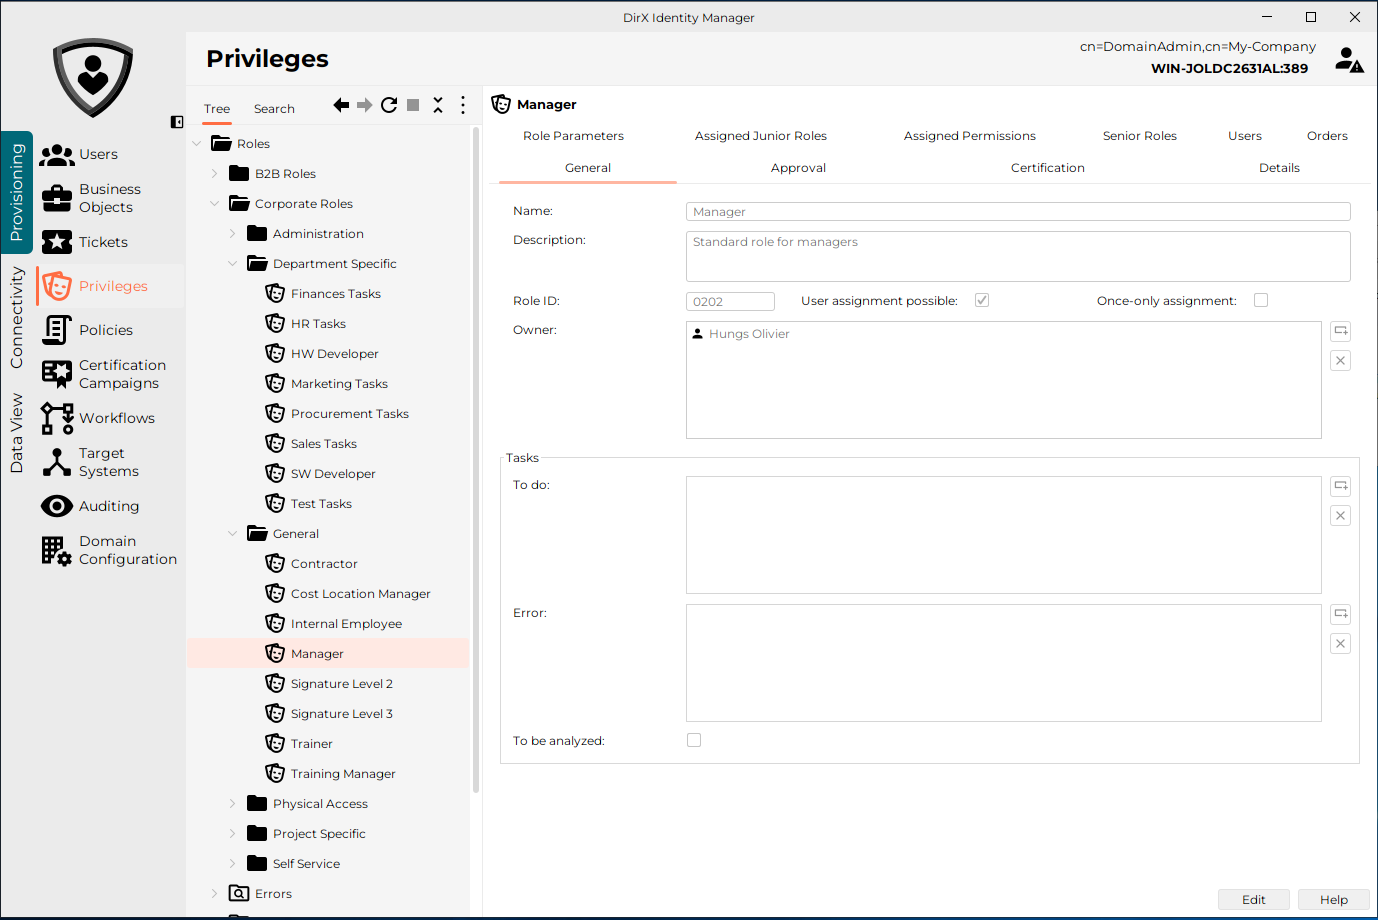Open Business Objects briefcase icon
Screen dimensions: 1378x920
click(x=57, y=198)
